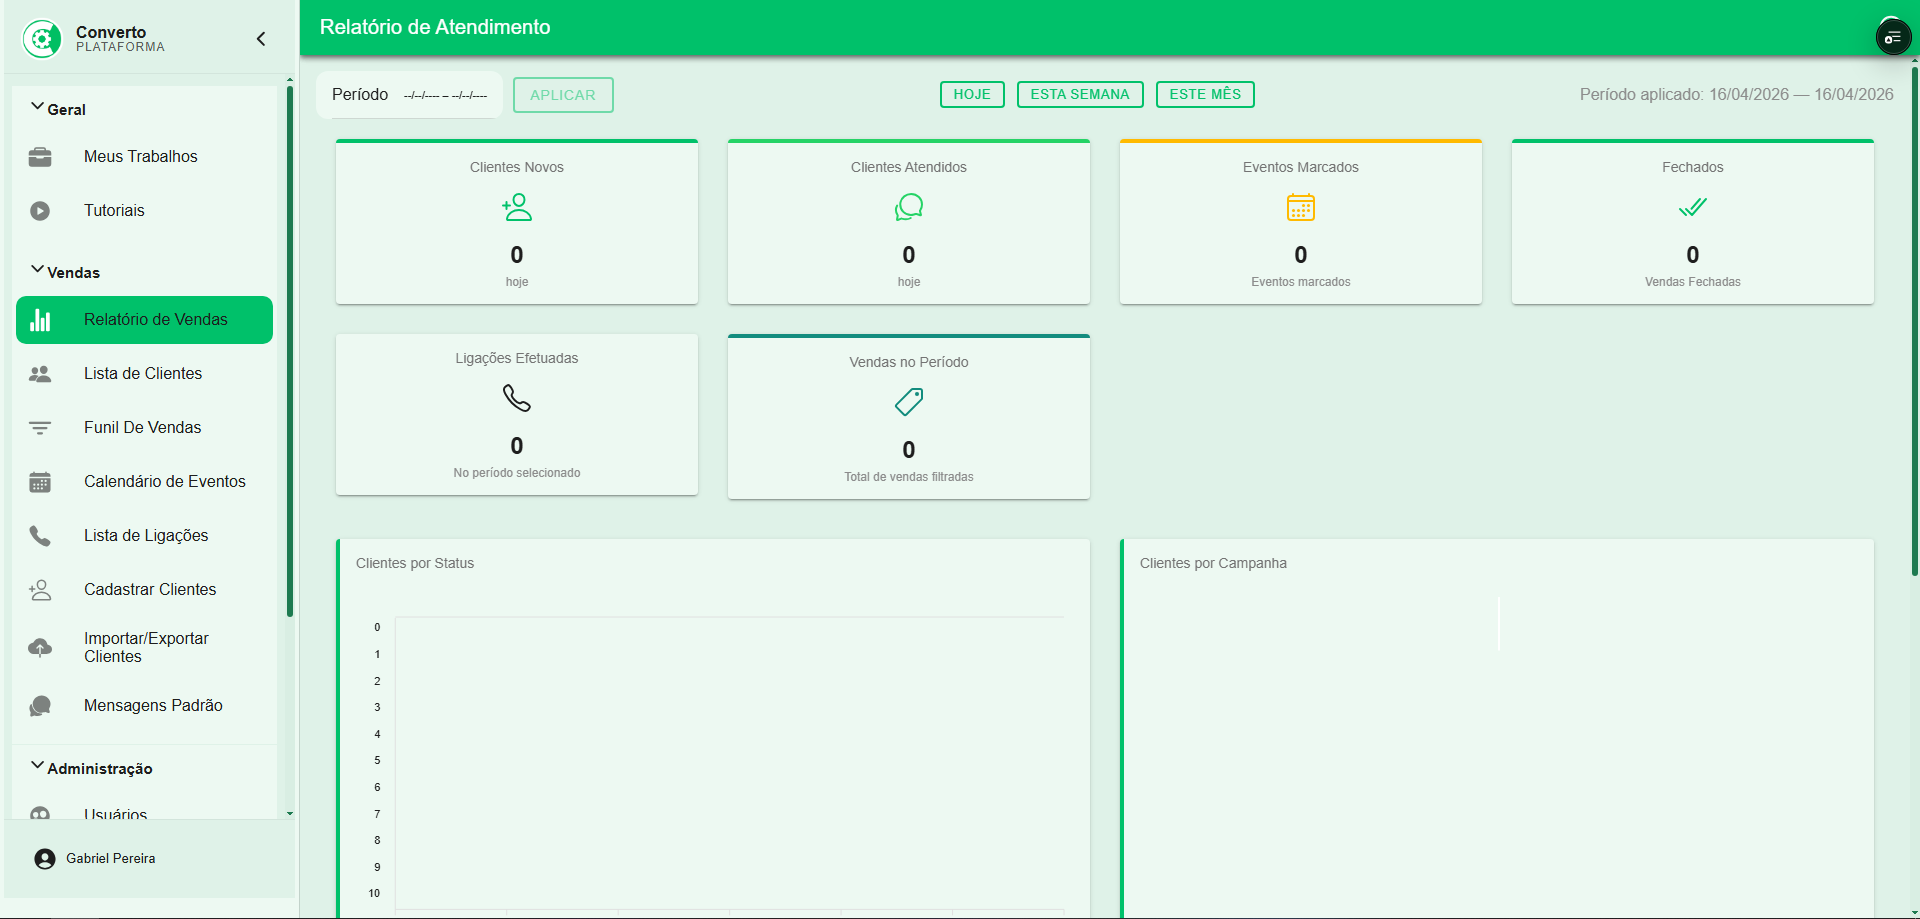This screenshot has height=919, width=1920.
Task: Open Cadastrar Clientes page
Action: tap(150, 590)
